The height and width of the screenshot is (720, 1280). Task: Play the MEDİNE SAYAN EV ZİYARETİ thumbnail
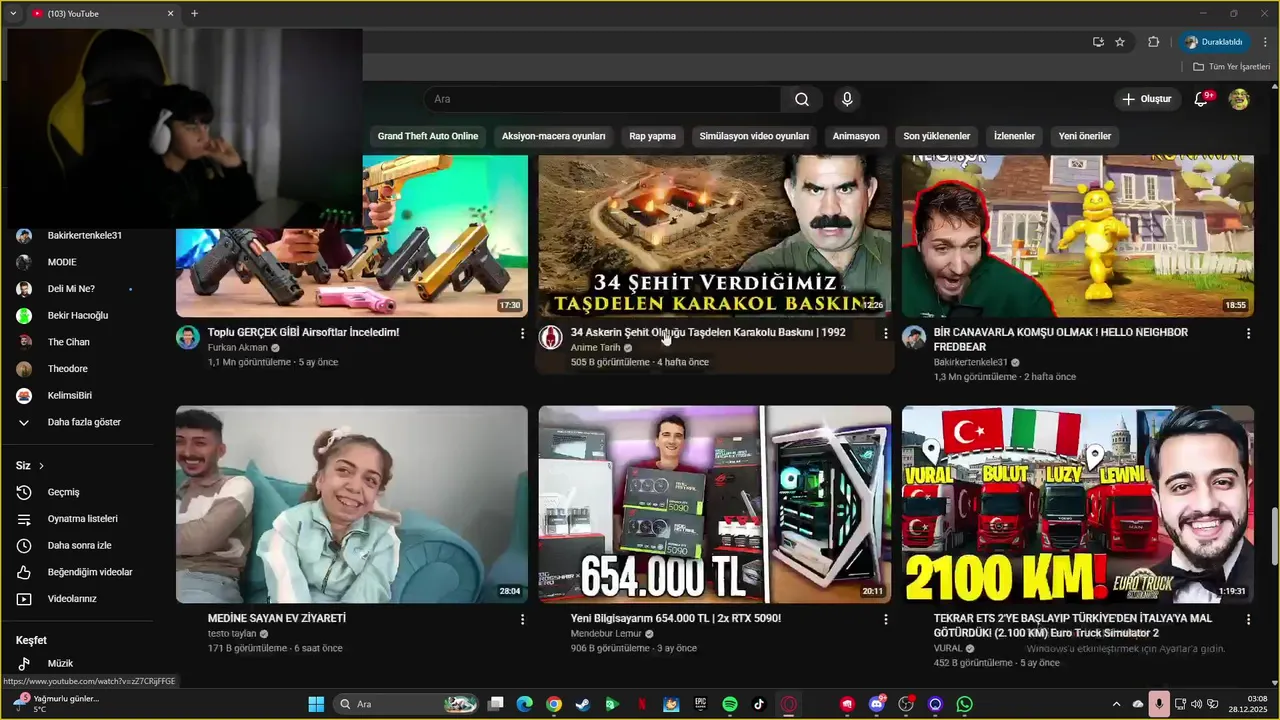click(352, 504)
